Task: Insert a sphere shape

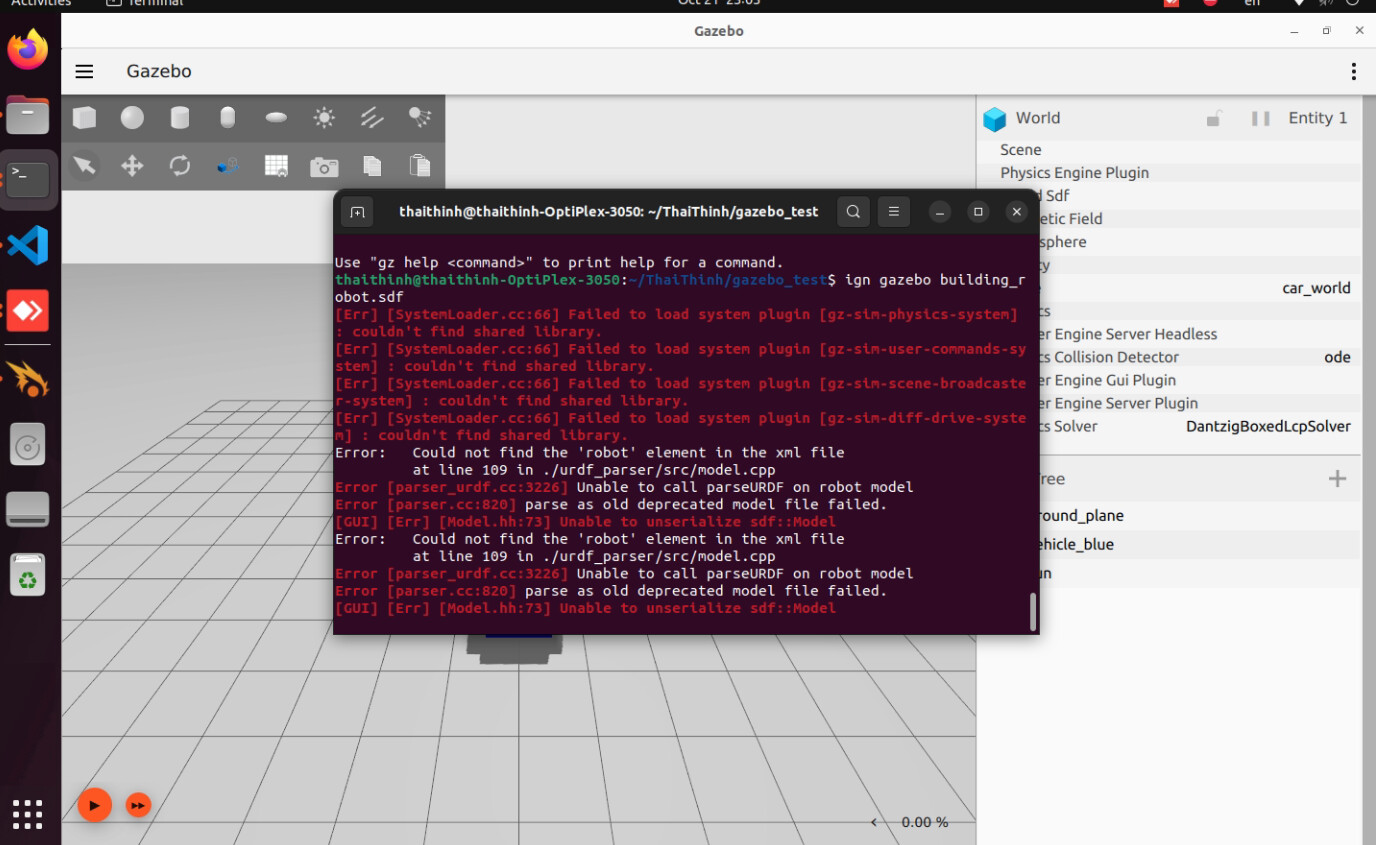Action: pos(132,118)
